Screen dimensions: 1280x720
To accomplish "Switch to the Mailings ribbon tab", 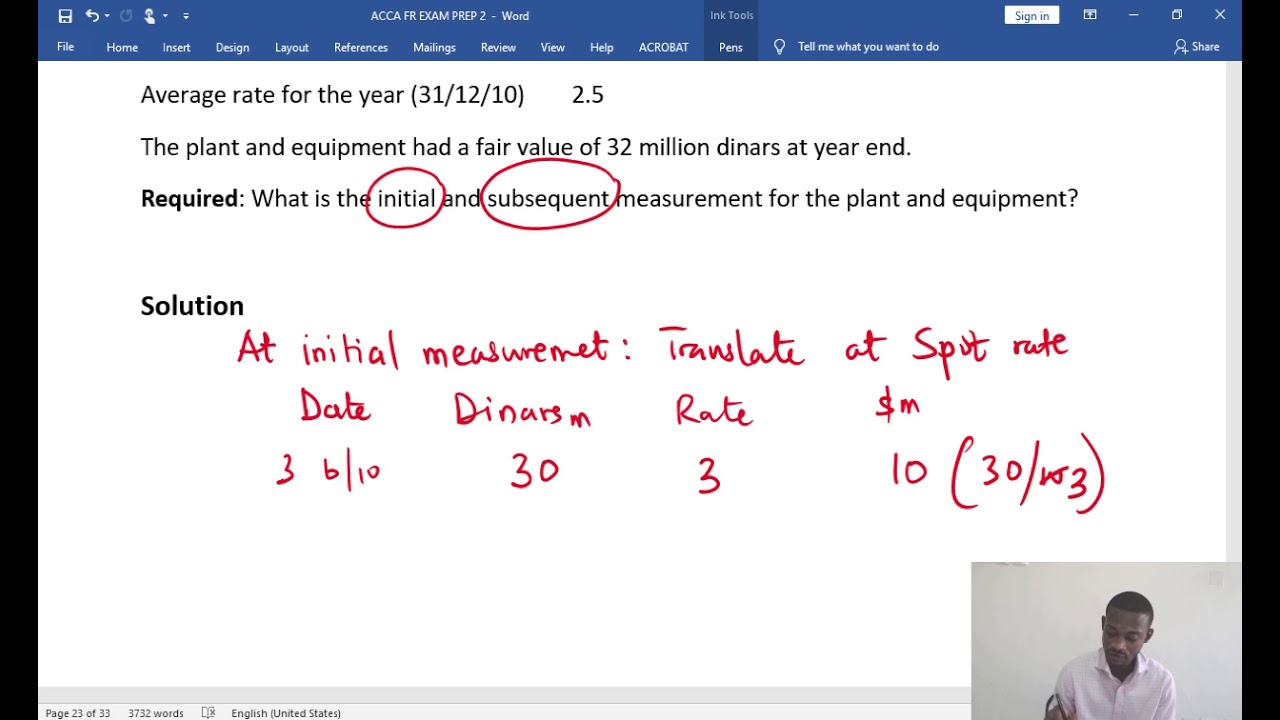I will click(x=434, y=47).
